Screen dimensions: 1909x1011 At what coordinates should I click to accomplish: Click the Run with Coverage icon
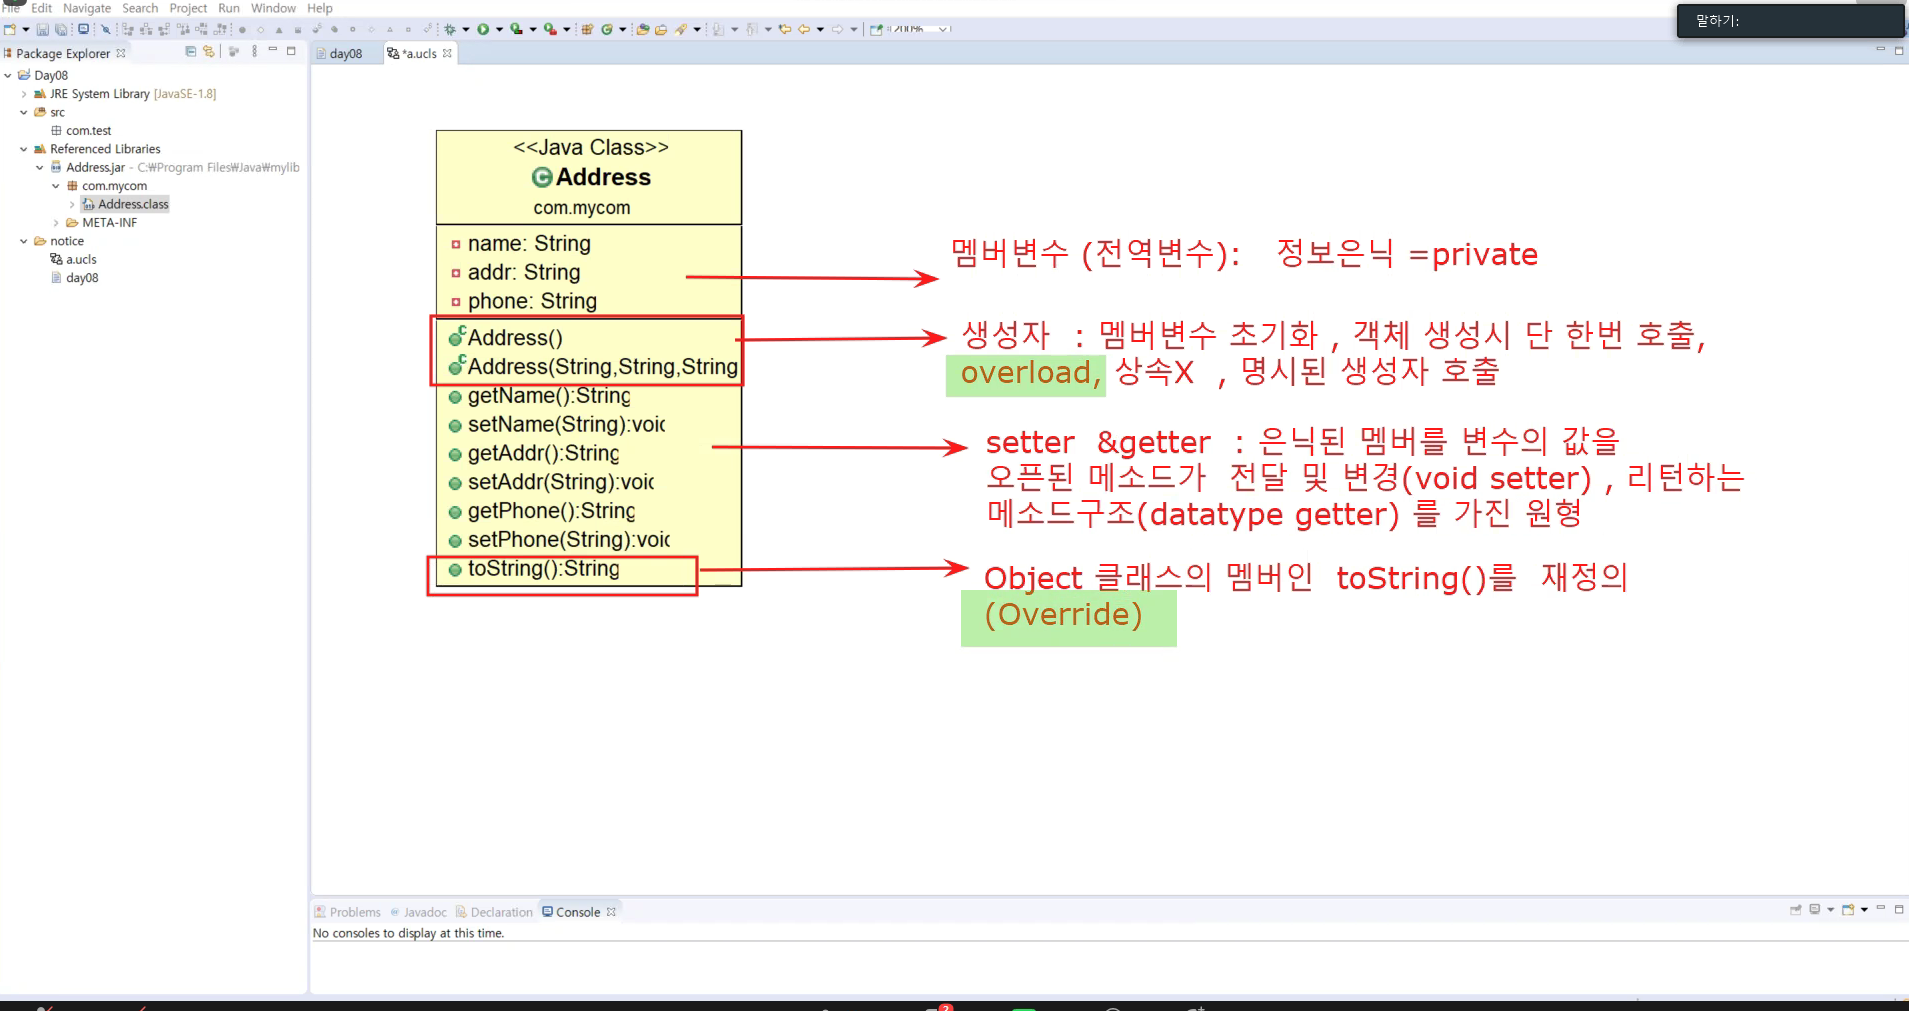pyautogui.click(x=516, y=29)
